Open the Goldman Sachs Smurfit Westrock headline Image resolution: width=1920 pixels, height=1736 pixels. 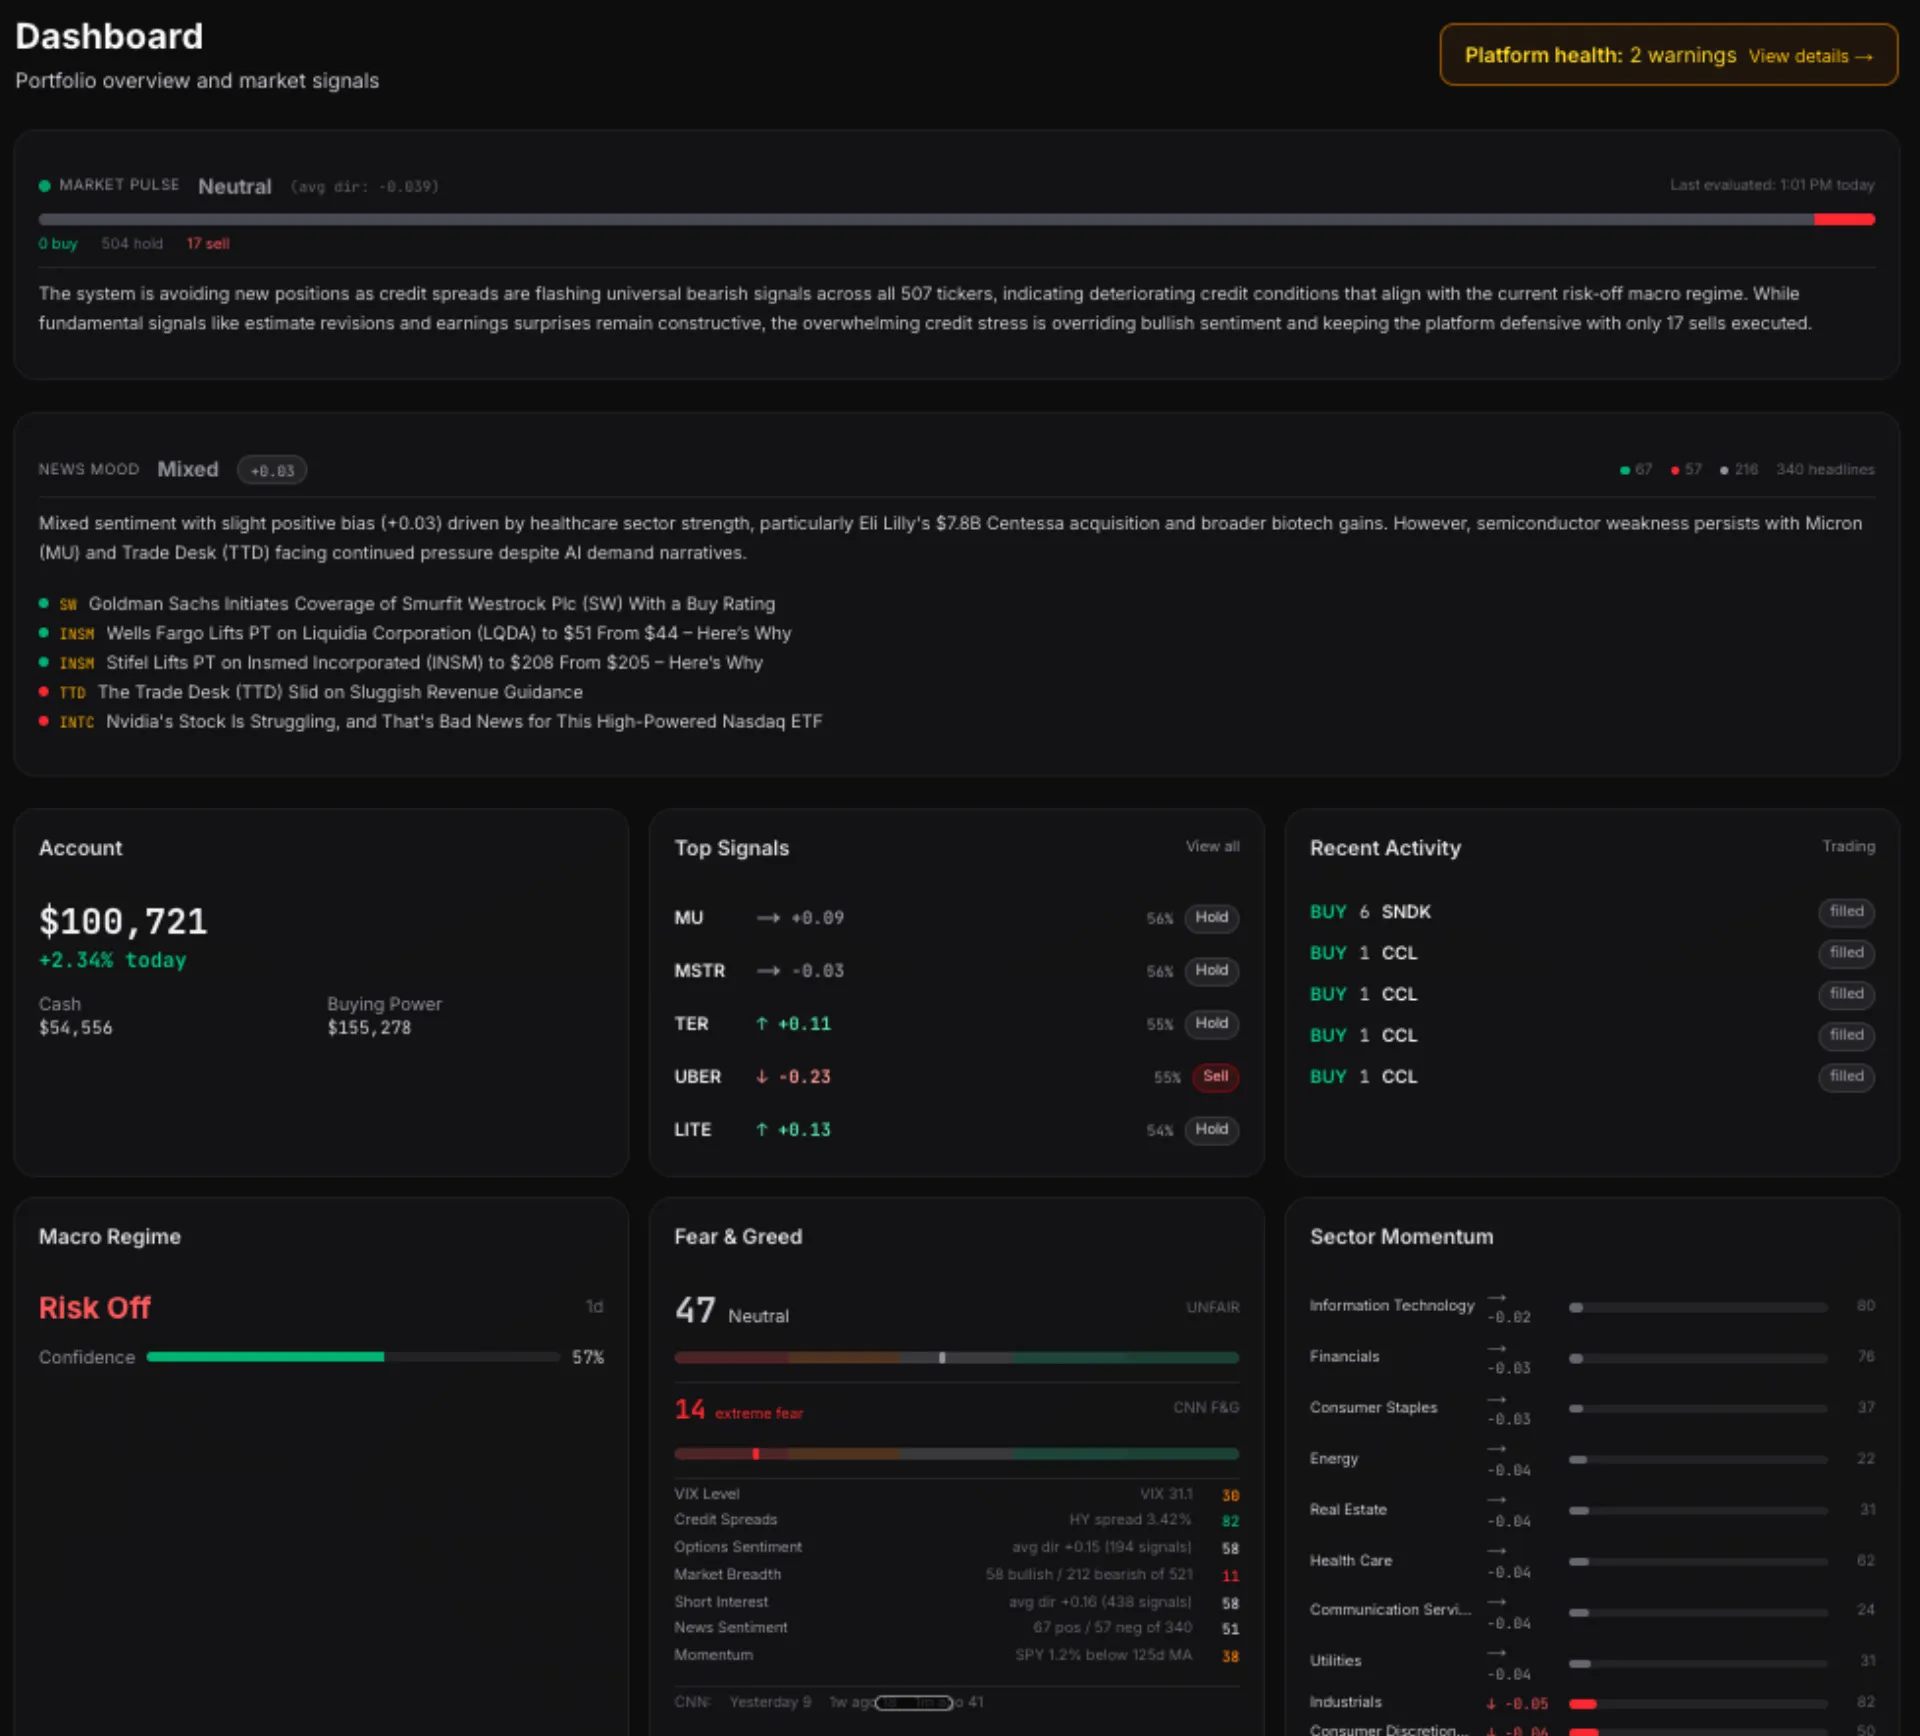[432, 604]
